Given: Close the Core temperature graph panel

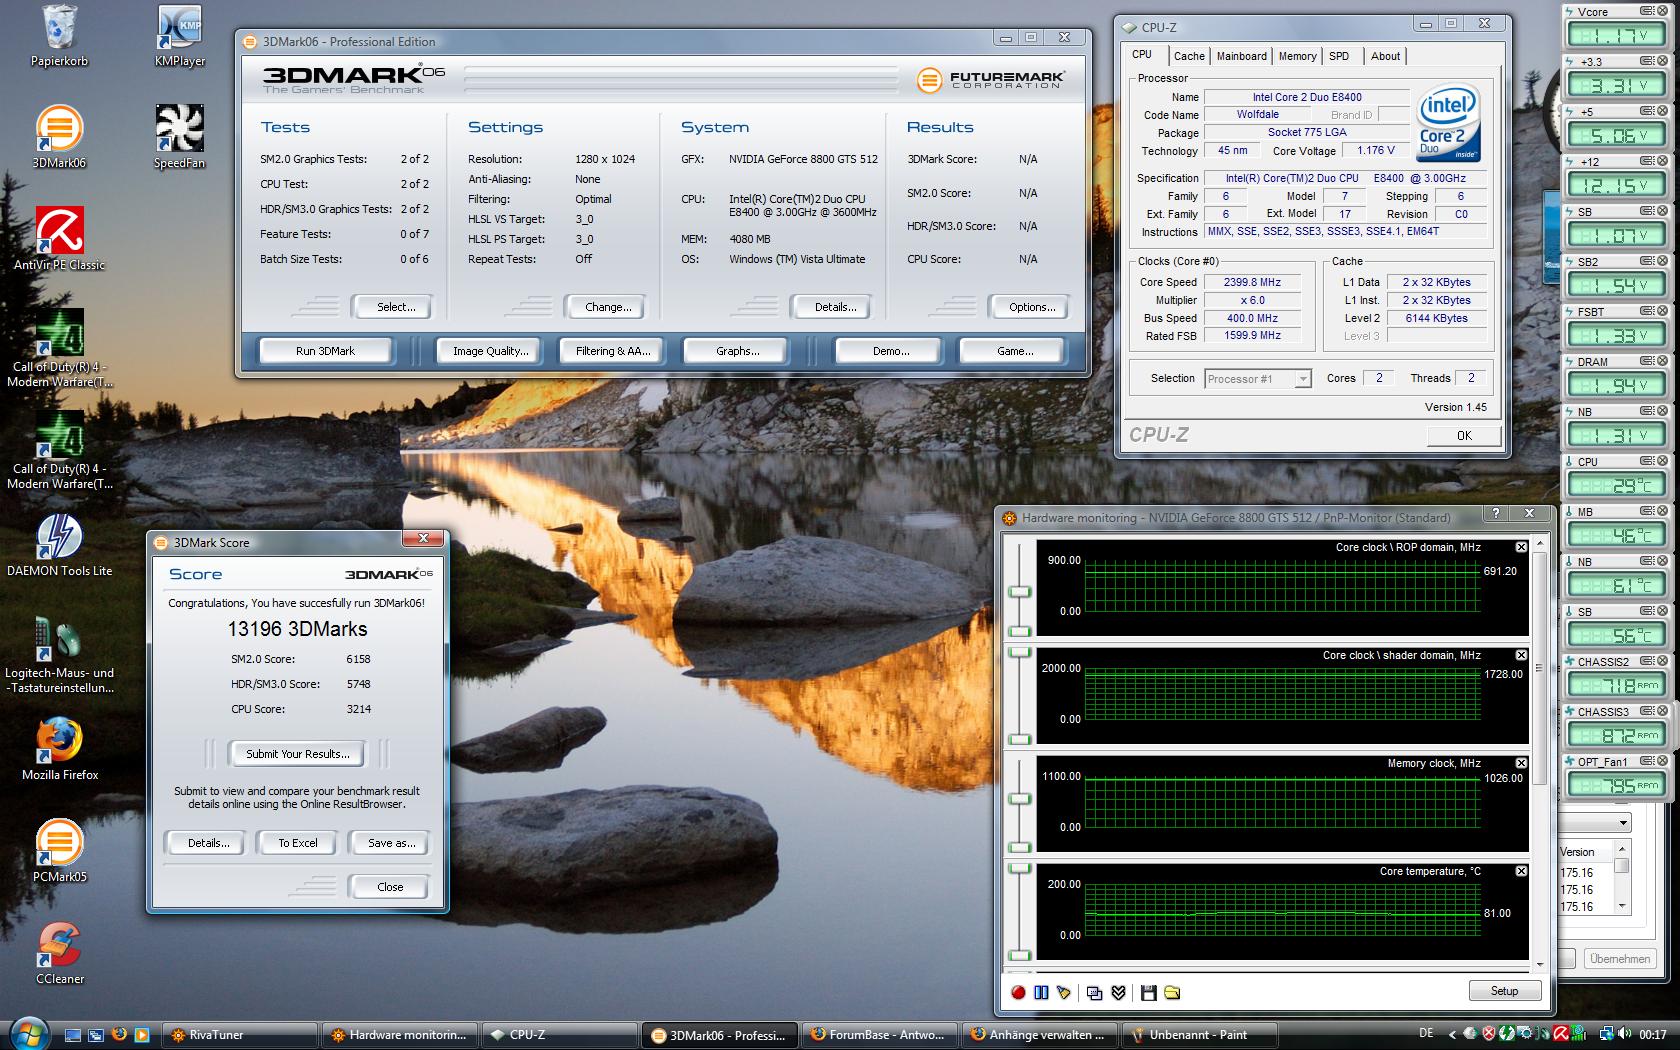Looking at the screenshot, I should pos(1521,871).
